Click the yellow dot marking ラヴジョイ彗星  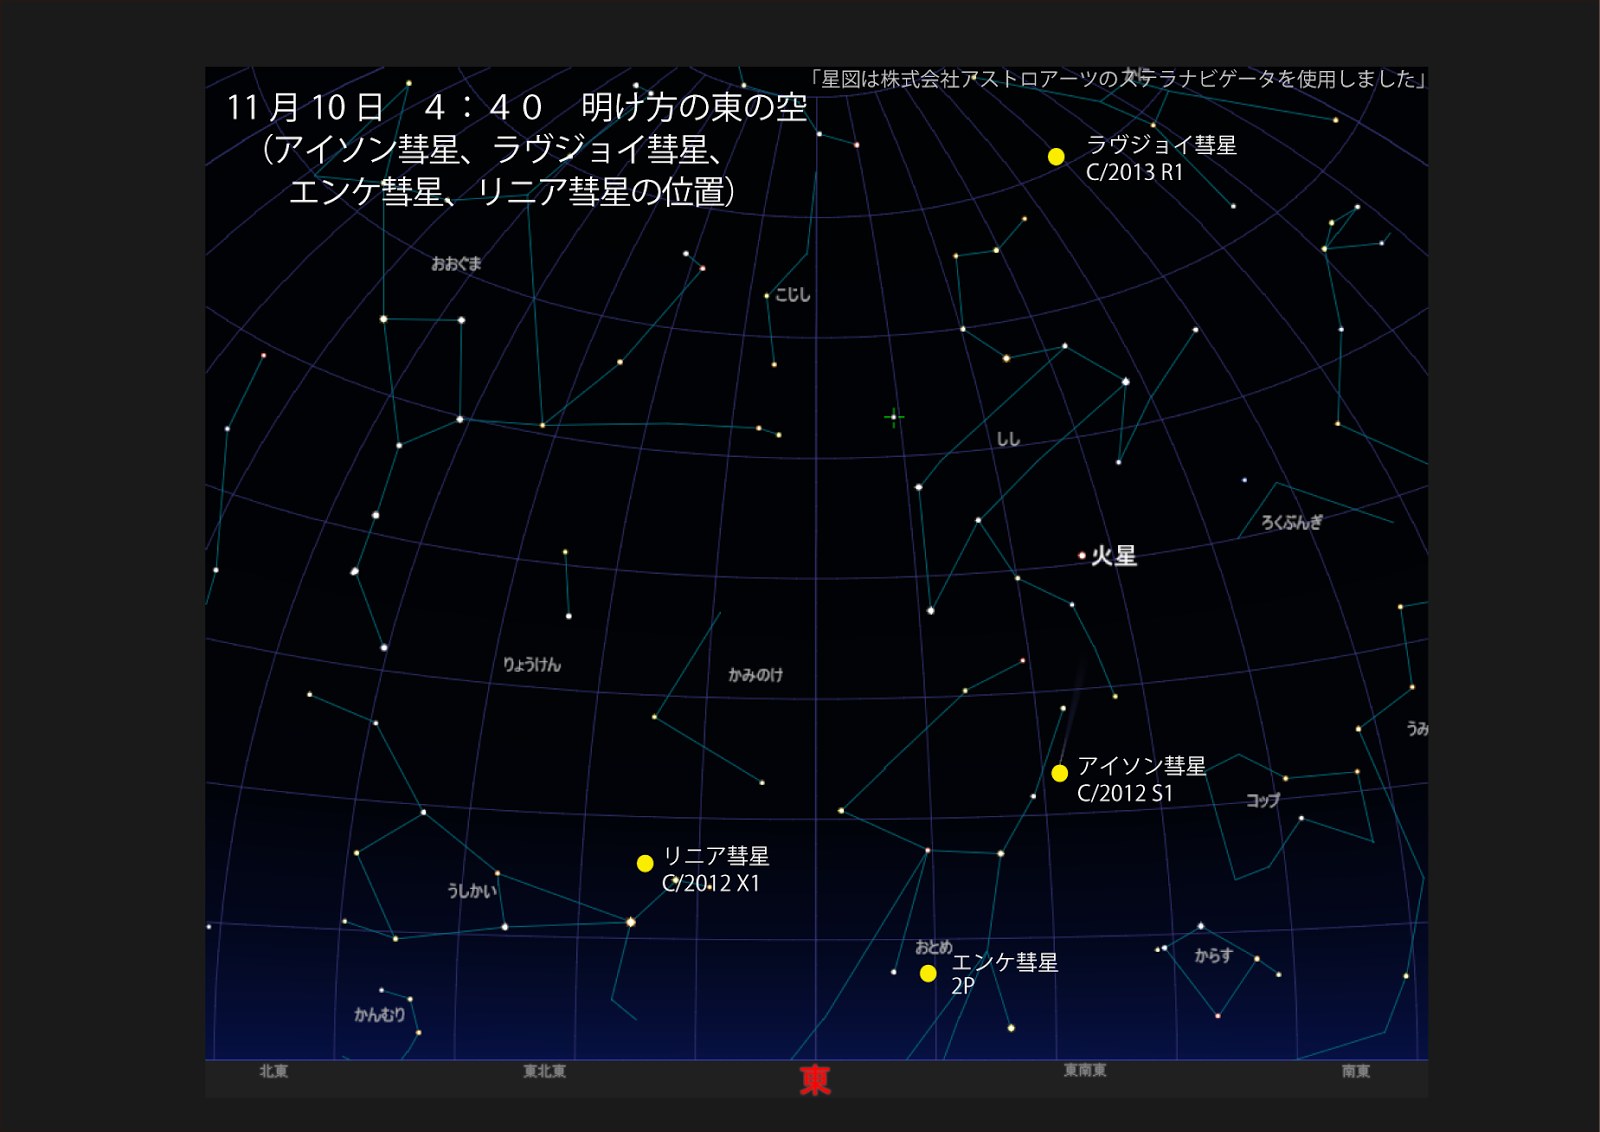pos(1056,157)
